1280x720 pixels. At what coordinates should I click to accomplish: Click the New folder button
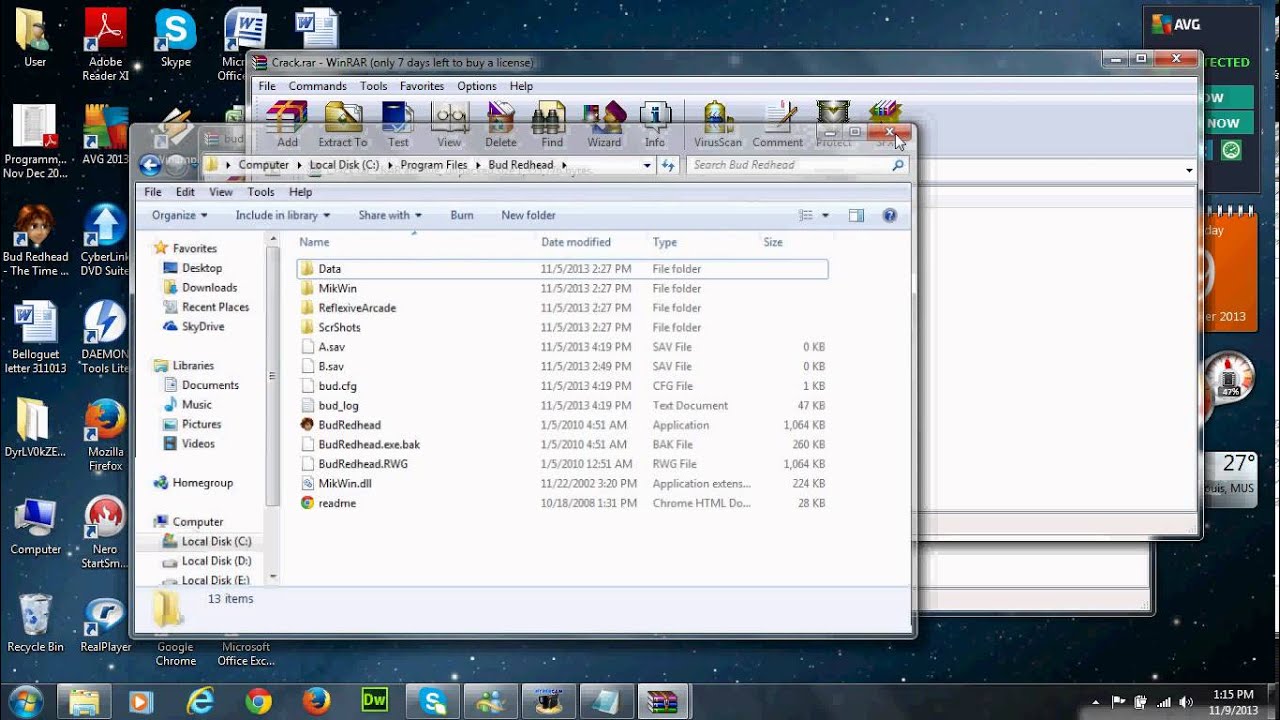coord(528,215)
